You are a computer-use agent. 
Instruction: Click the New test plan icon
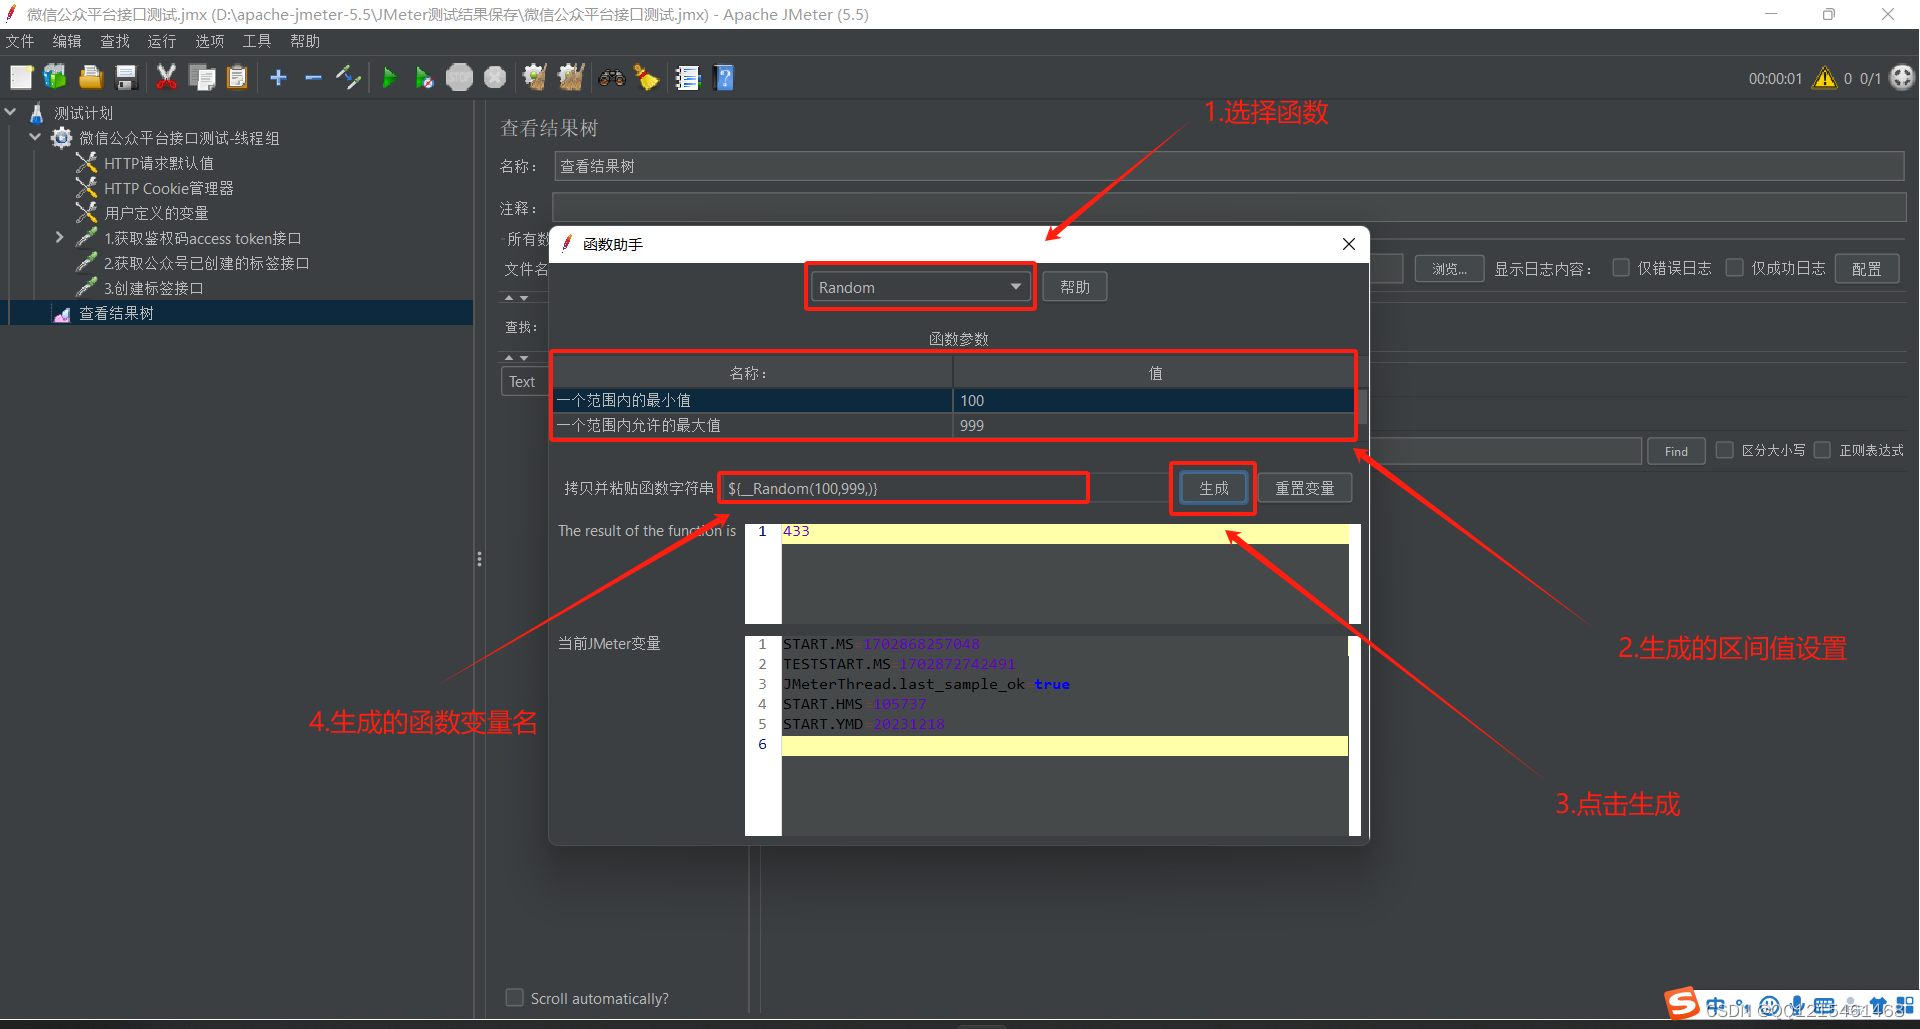click(x=22, y=77)
